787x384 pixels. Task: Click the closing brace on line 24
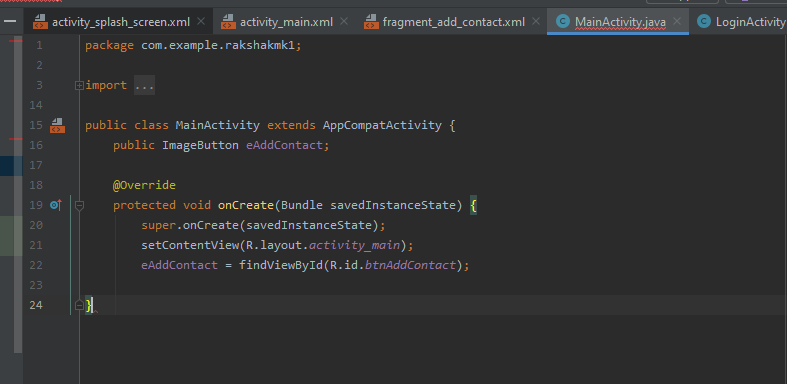coord(89,305)
